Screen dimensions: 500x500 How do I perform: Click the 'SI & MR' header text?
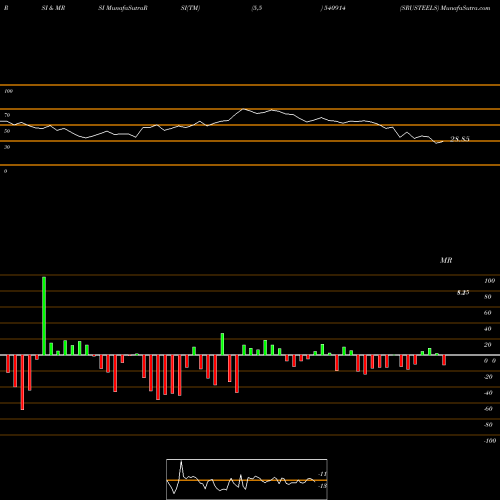[53, 8]
